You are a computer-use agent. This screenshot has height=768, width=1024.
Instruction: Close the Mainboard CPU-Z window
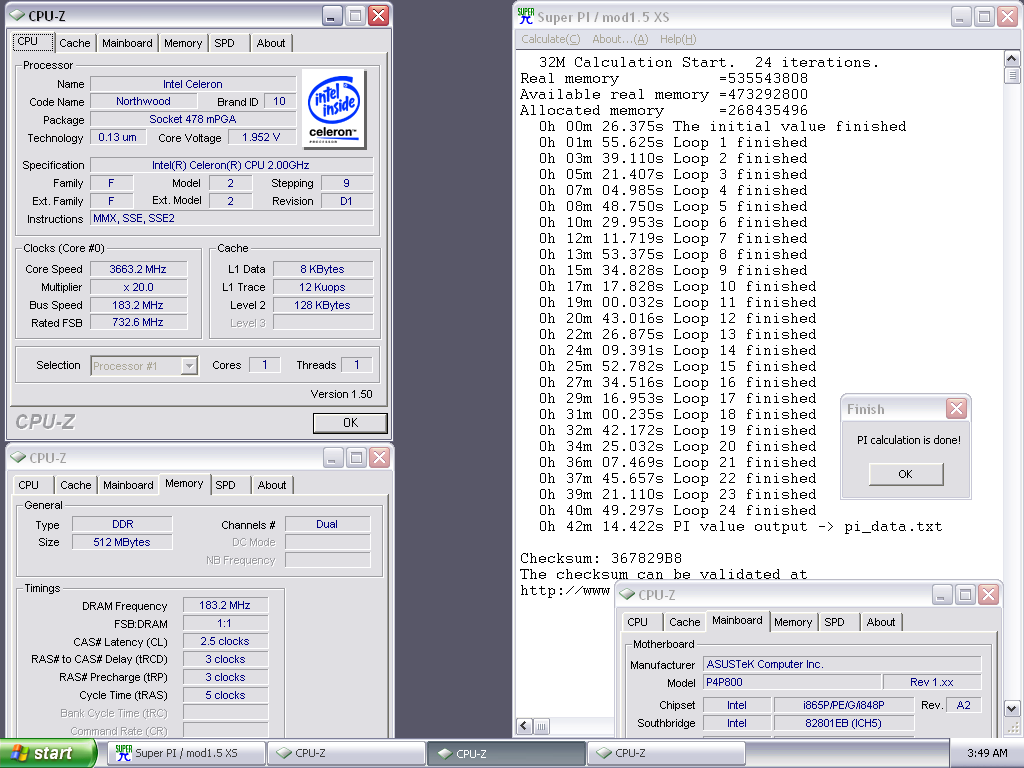tap(988, 594)
